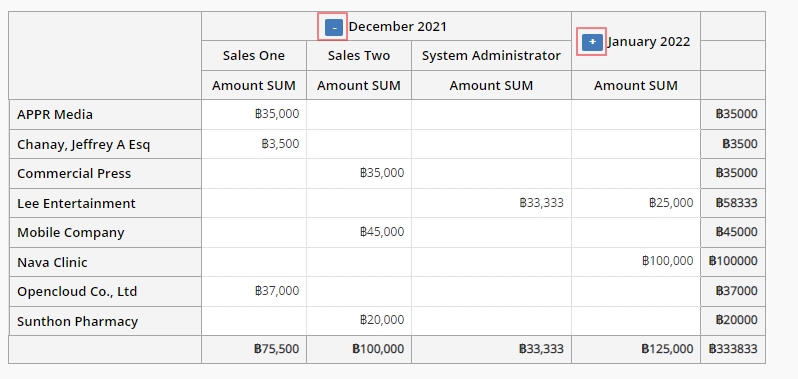Click the January 2022 header label
The image size is (798, 379).
coord(649,42)
